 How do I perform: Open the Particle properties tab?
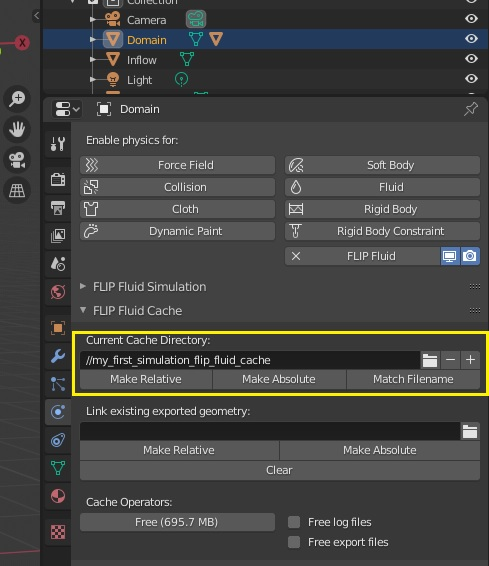tap(58, 384)
